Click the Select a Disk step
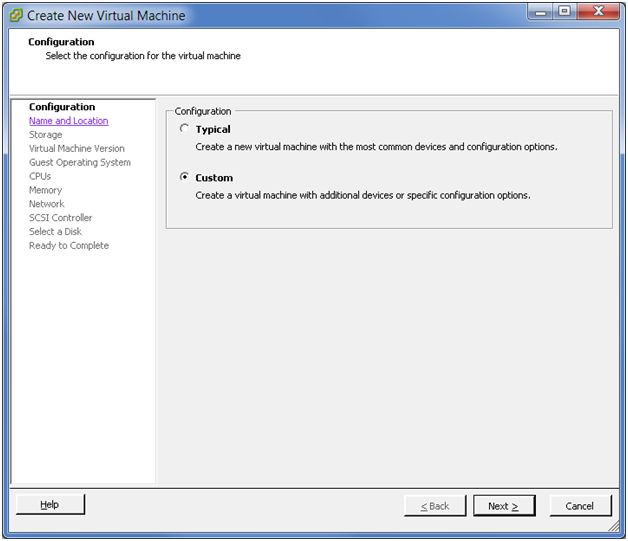 click(55, 231)
